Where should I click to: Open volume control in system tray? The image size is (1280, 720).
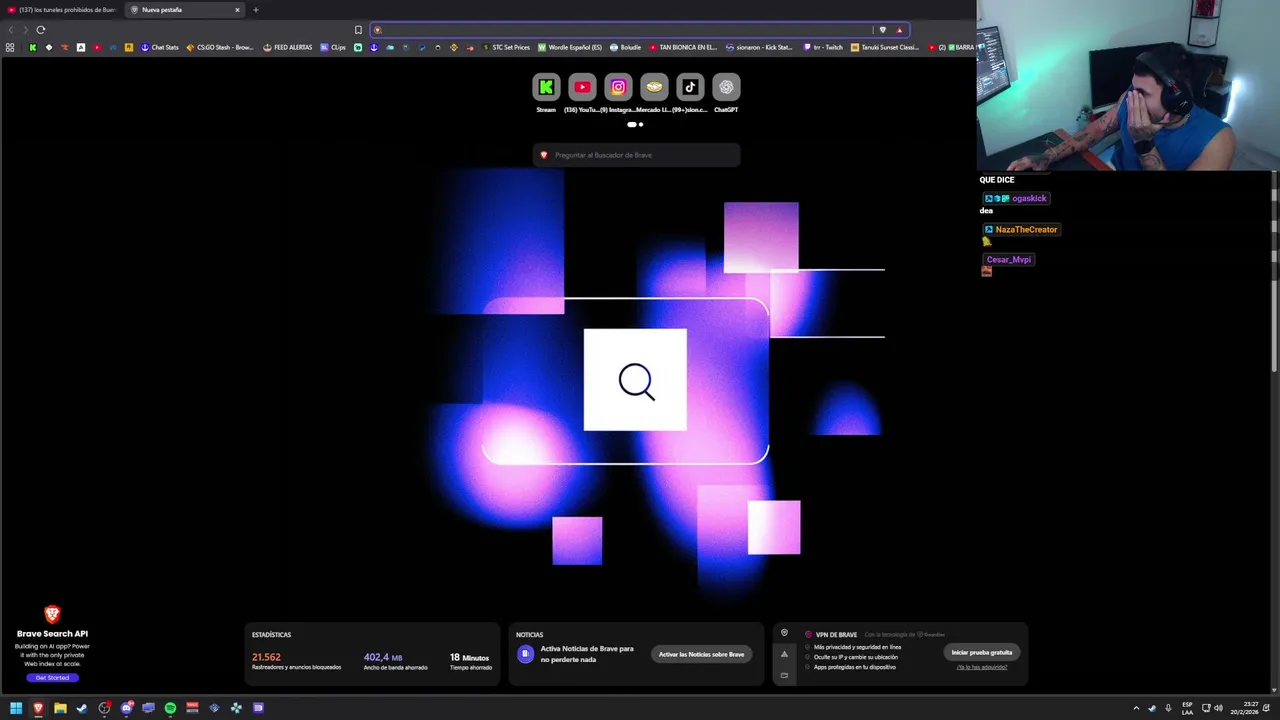pyautogui.click(x=1218, y=708)
